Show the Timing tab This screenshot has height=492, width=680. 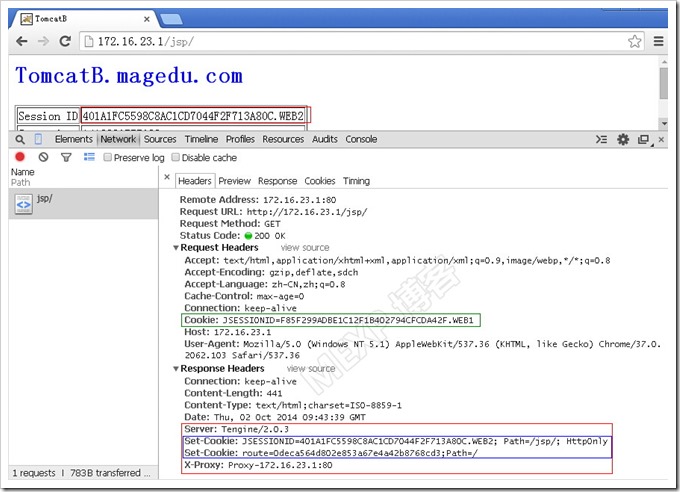point(356,181)
